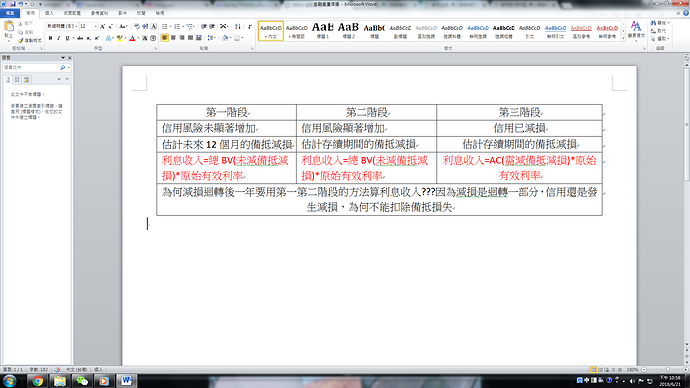Open Word from the Windows taskbar
Screen dimensions: 690x388
[x=126, y=381]
